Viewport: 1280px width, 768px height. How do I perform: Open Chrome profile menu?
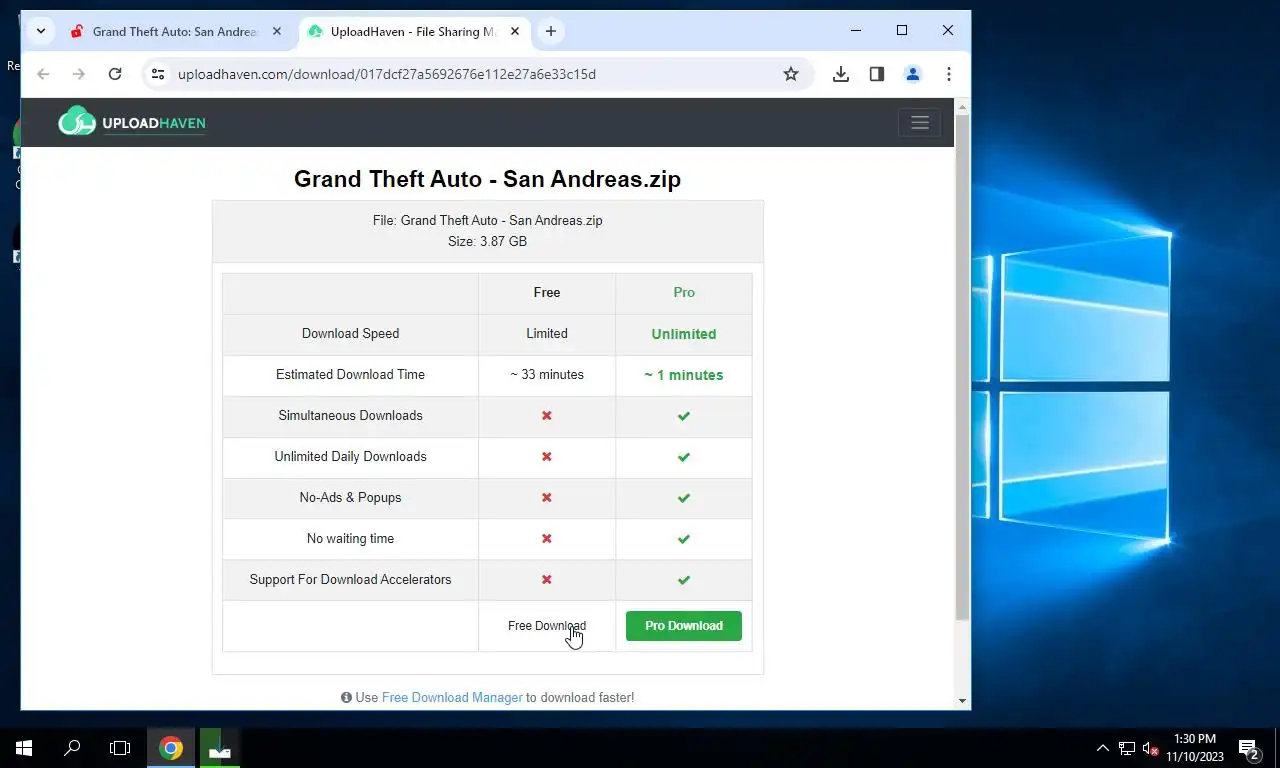coord(912,74)
